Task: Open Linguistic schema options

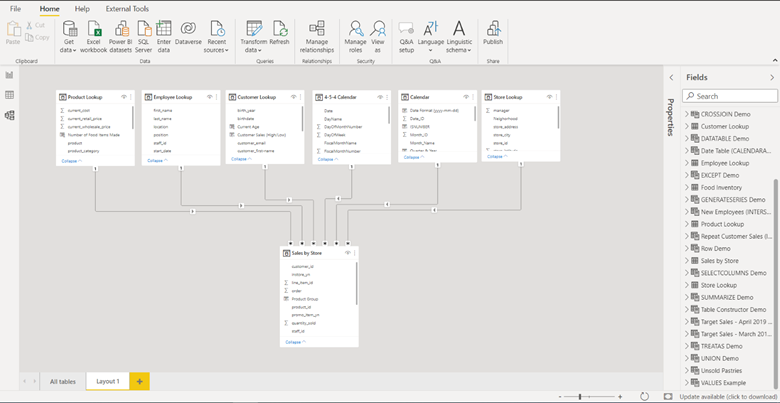Action: click(459, 37)
